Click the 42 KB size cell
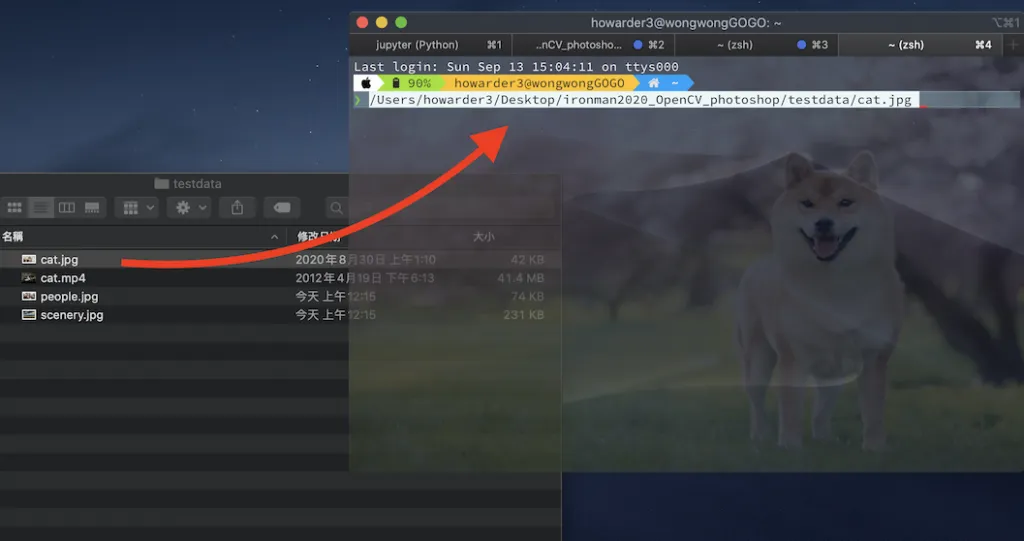Screen dimensions: 1024x541 click(527, 259)
